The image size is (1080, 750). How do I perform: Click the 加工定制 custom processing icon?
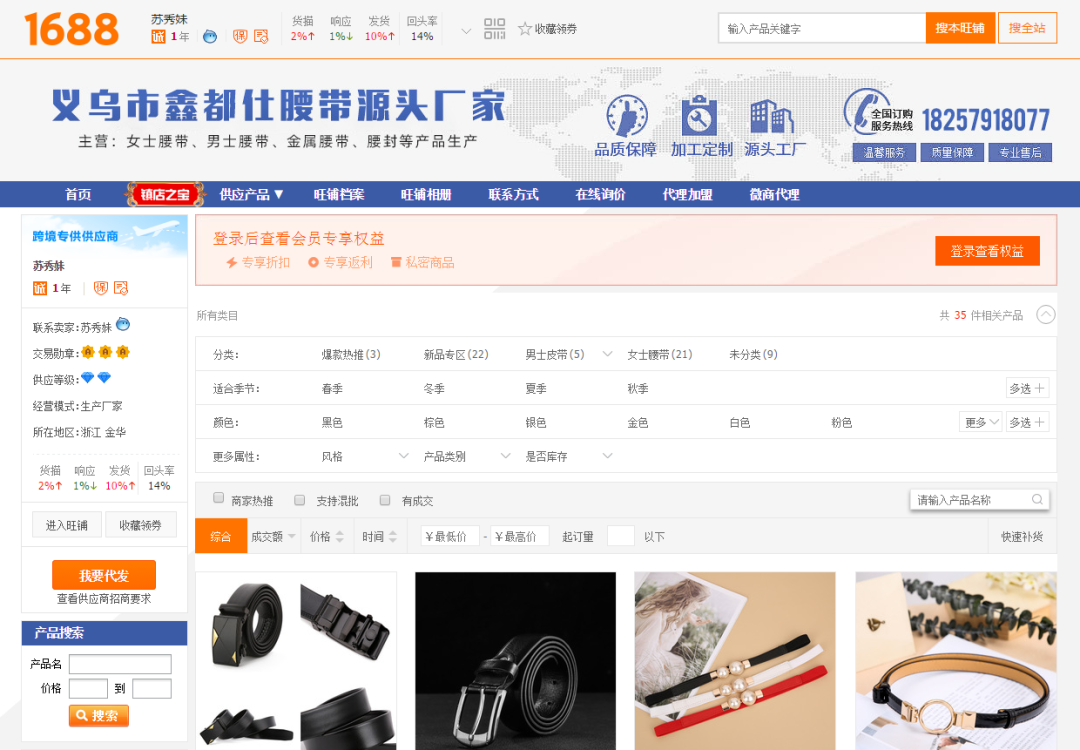pos(699,116)
